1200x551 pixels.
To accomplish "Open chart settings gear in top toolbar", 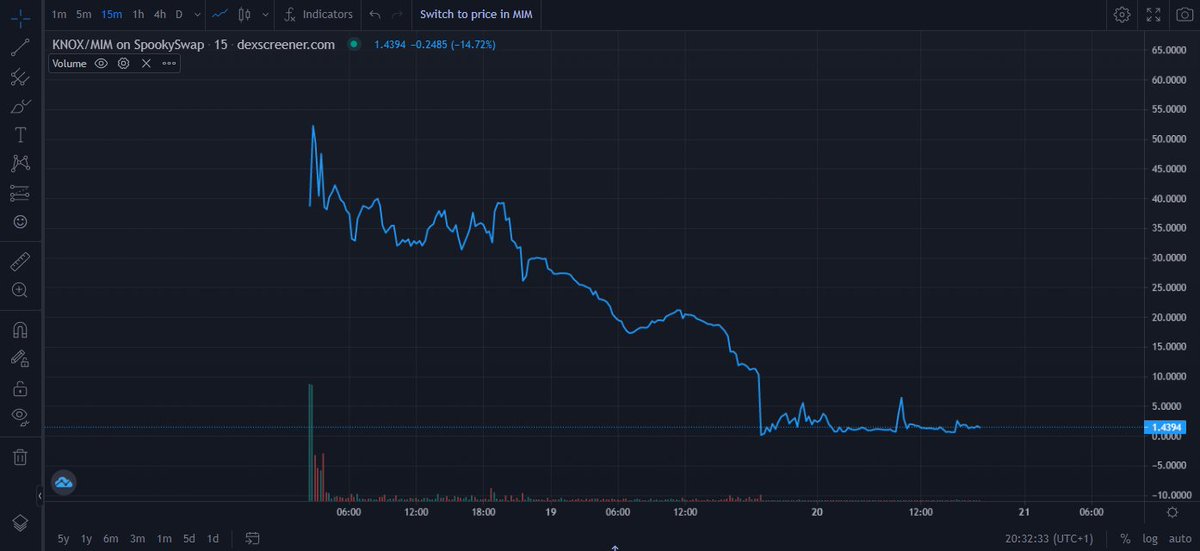I will pyautogui.click(x=1123, y=15).
